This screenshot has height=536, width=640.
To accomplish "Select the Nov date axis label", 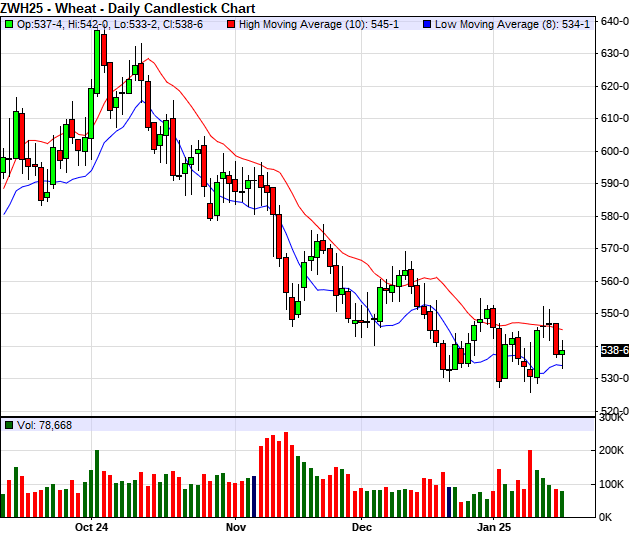I will tap(235, 526).
